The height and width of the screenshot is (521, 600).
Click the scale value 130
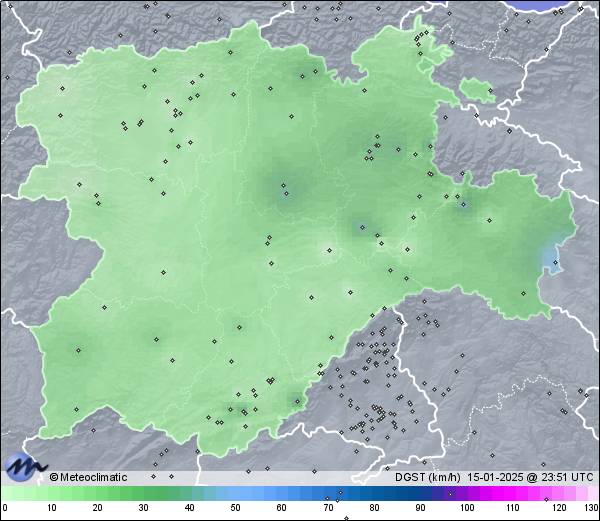click(x=592, y=508)
